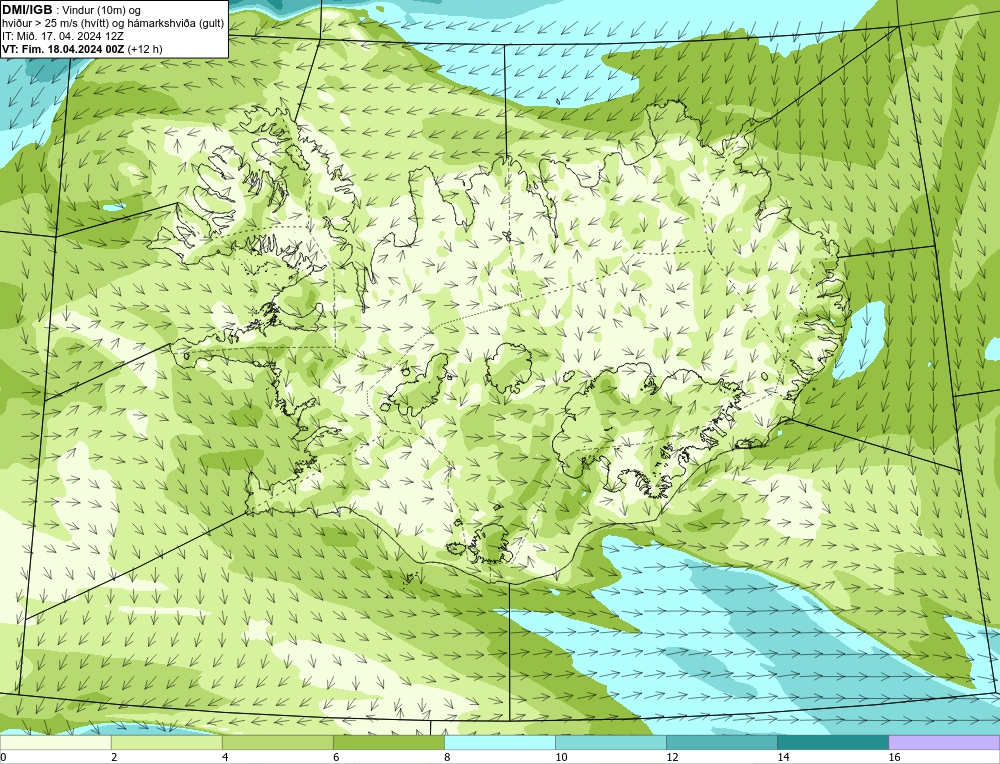
Task: Click the 'hviður > 25 m/s' description line
Action: (x=113, y=24)
